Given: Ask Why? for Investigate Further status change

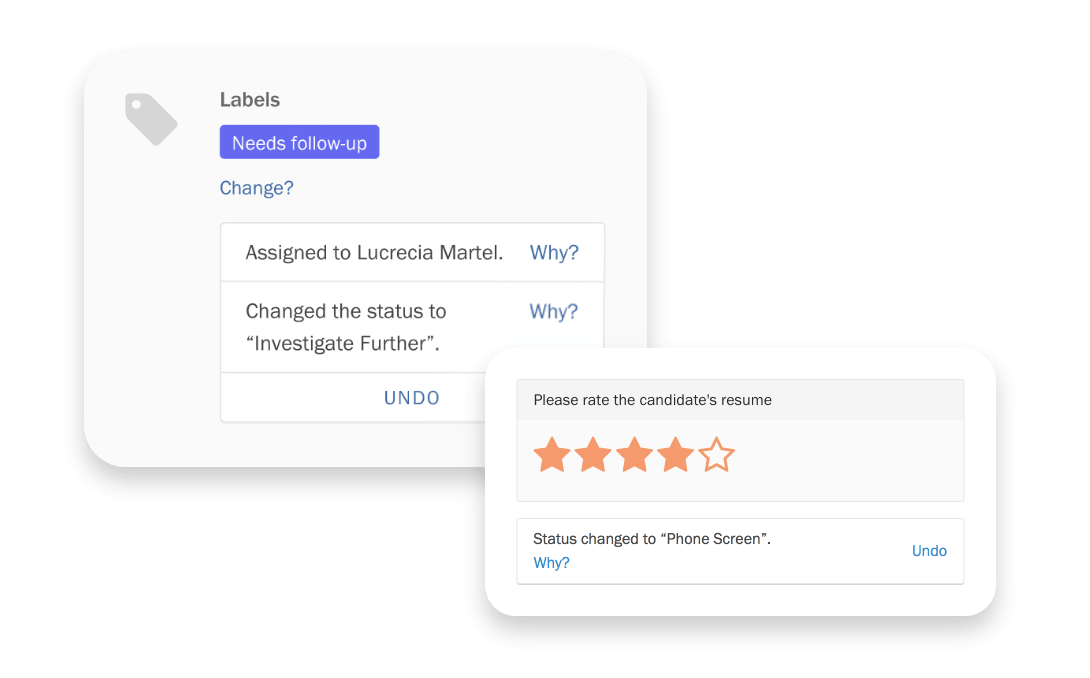Looking at the screenshot, I should click(x=554, y=312).
